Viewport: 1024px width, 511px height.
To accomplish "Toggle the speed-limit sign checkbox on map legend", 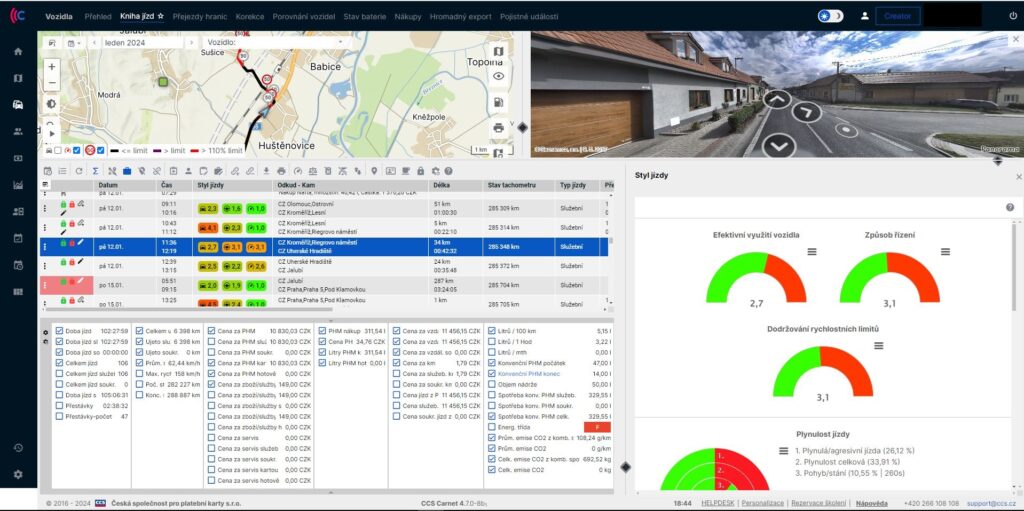I will (101, 150).
